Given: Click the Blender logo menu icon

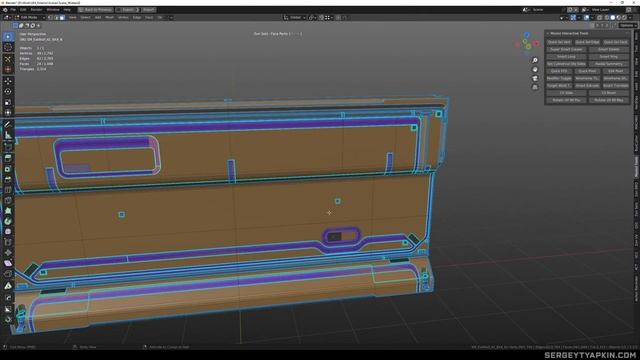Looking at the screenshot, I should 5,10.
